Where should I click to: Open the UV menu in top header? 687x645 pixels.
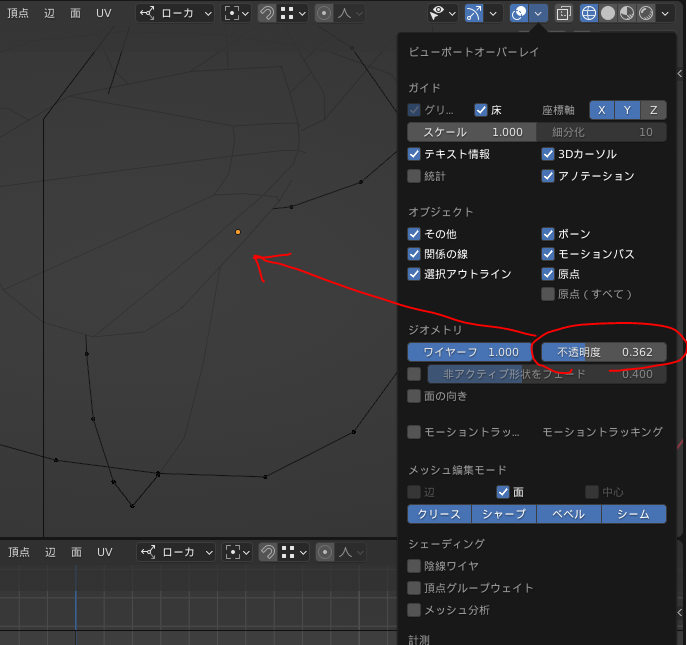(104, 13)
